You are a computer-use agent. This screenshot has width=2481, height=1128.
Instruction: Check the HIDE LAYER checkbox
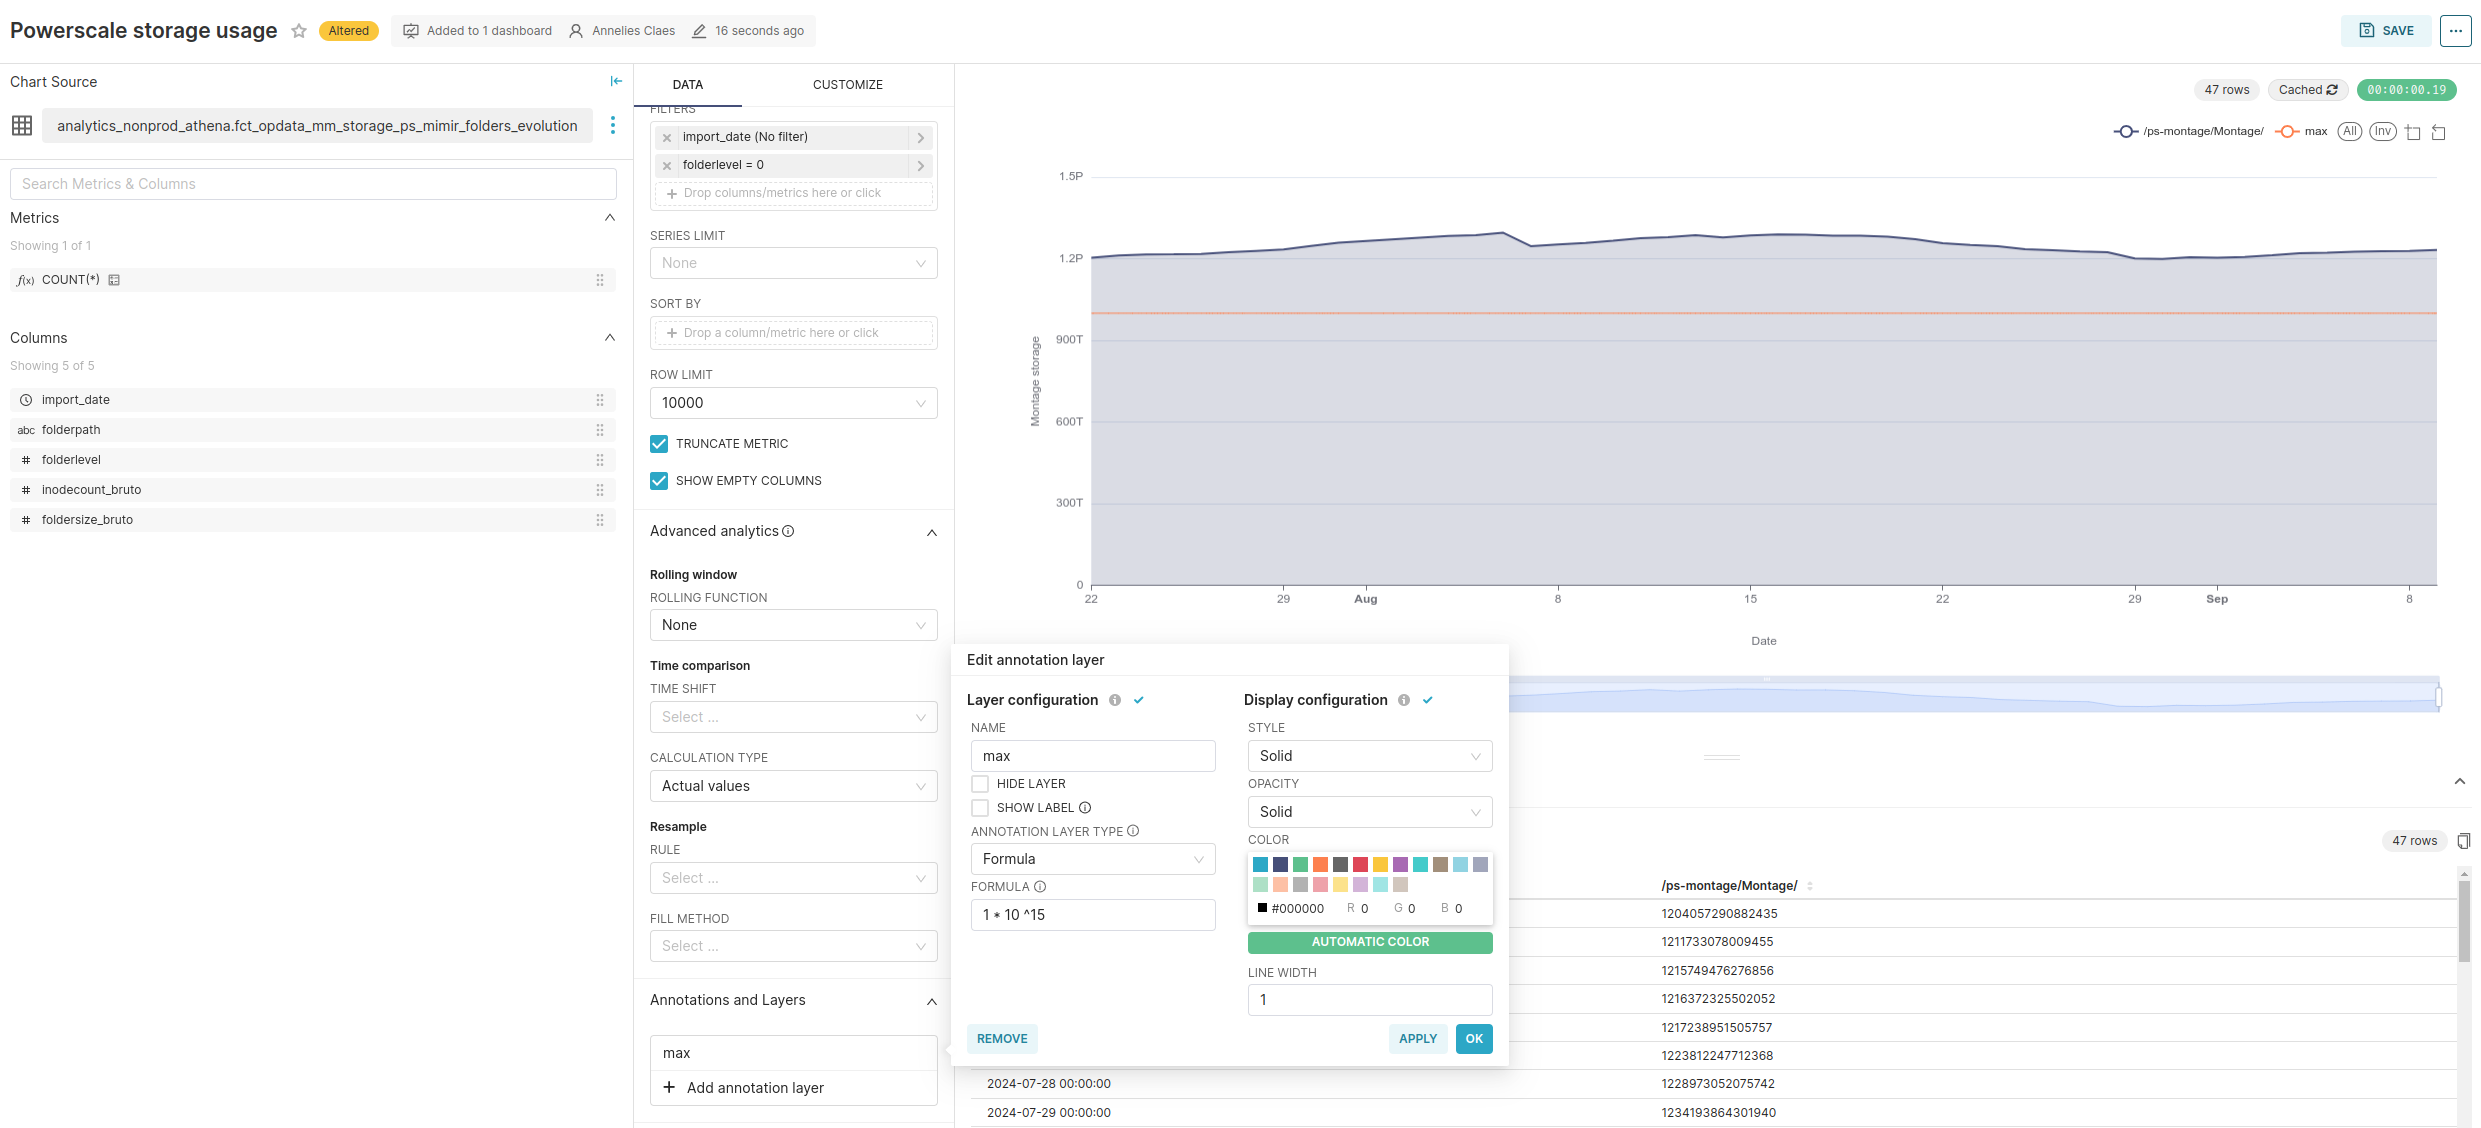[980, 784]
